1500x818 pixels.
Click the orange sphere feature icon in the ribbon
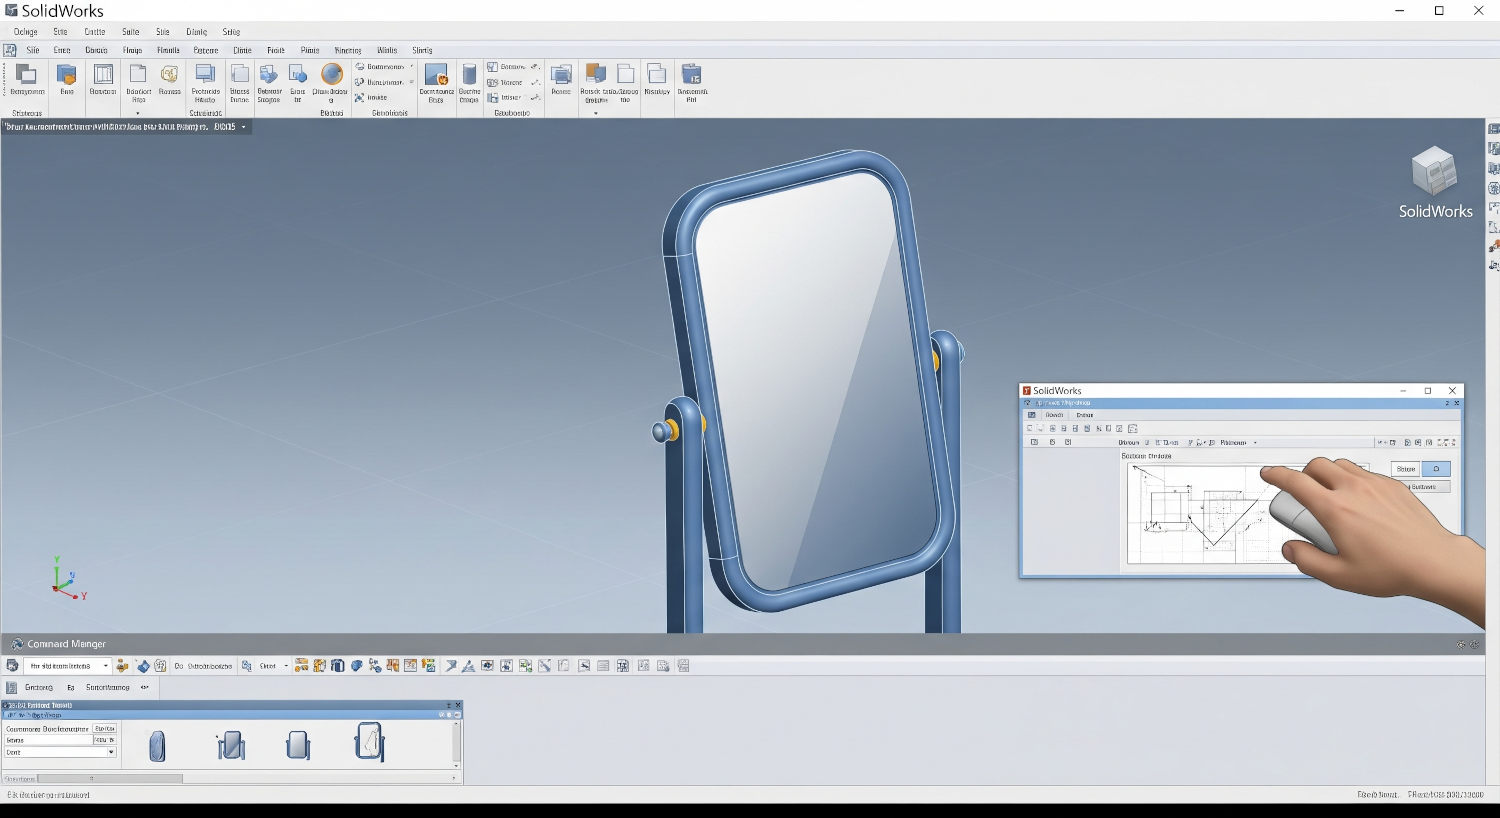(330, 78)
